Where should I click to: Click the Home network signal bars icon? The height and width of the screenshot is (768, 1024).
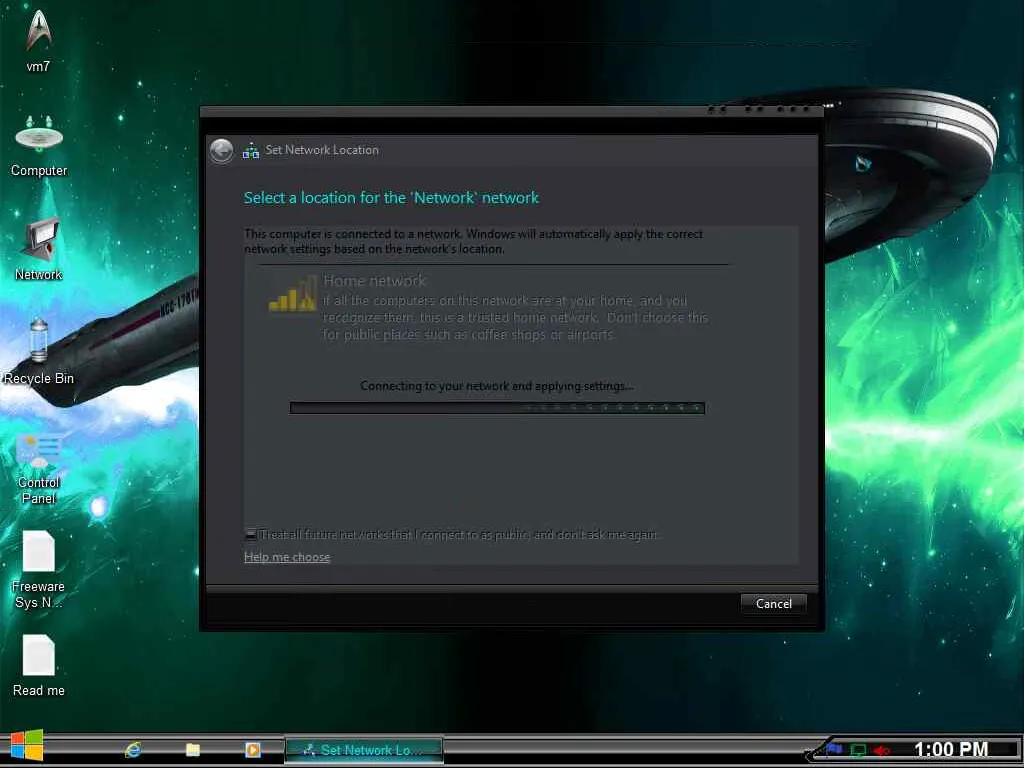(x=293, y=293)
